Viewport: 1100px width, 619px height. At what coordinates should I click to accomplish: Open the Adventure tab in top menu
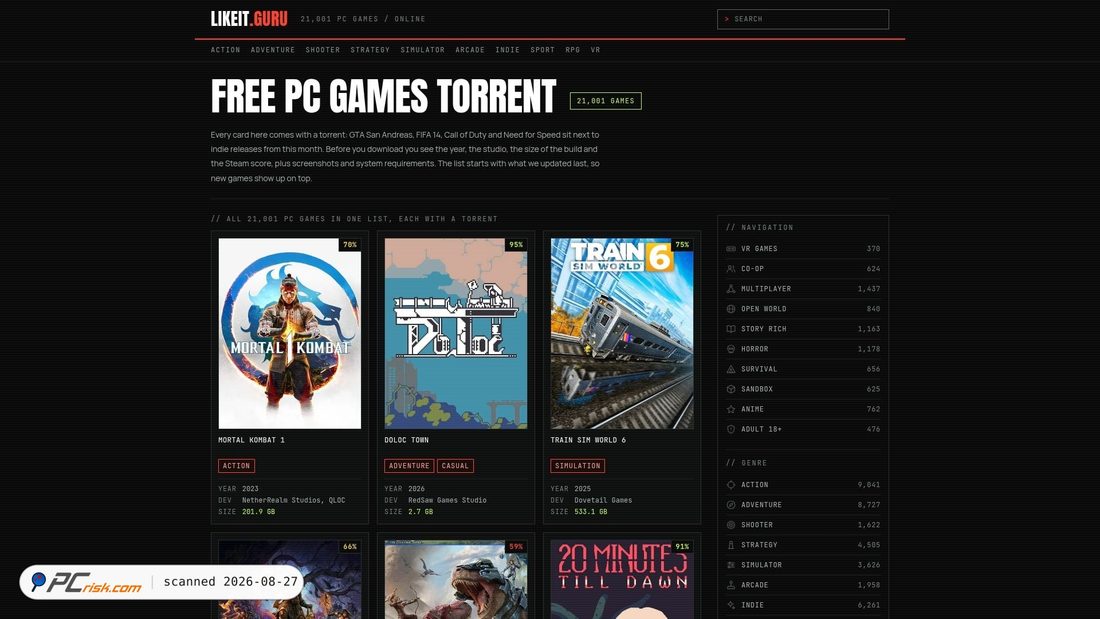[273, 50]
